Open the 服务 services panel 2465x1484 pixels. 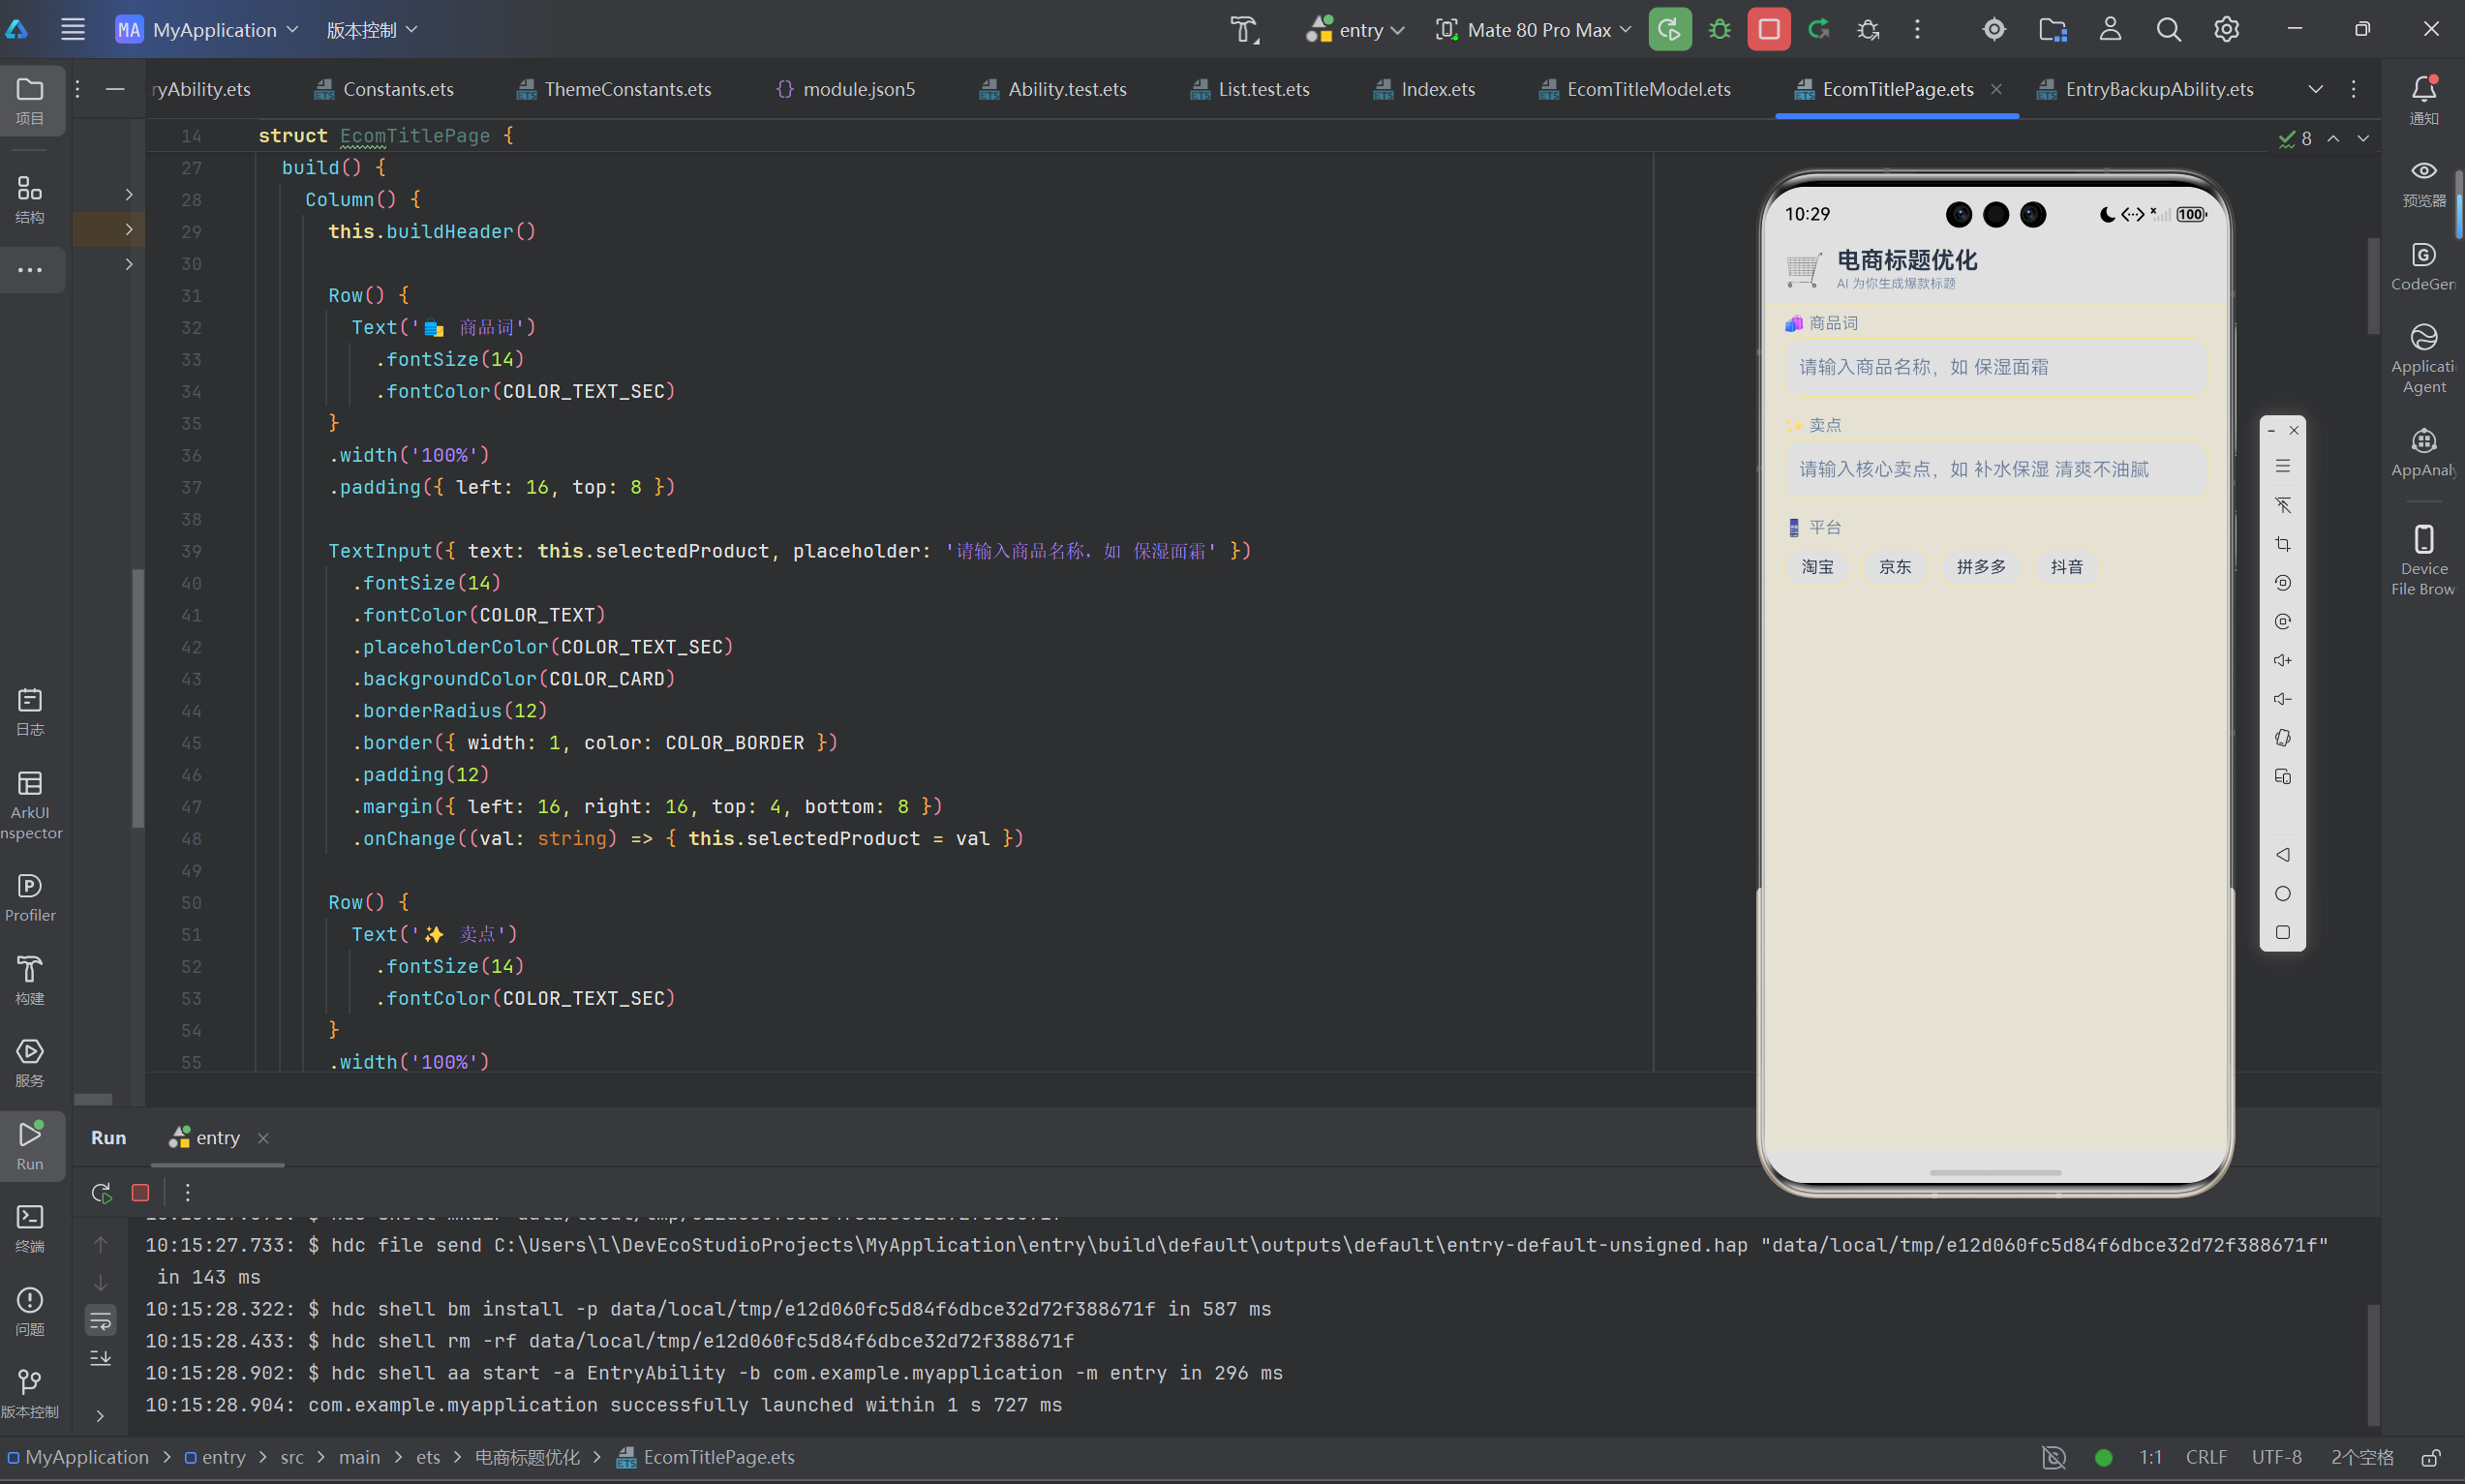(30, 1063)
